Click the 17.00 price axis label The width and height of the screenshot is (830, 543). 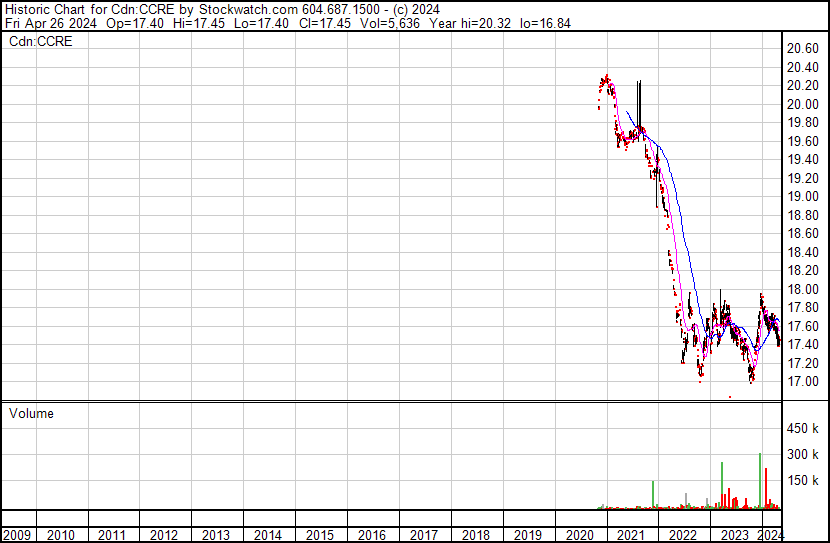click(804, 382)
